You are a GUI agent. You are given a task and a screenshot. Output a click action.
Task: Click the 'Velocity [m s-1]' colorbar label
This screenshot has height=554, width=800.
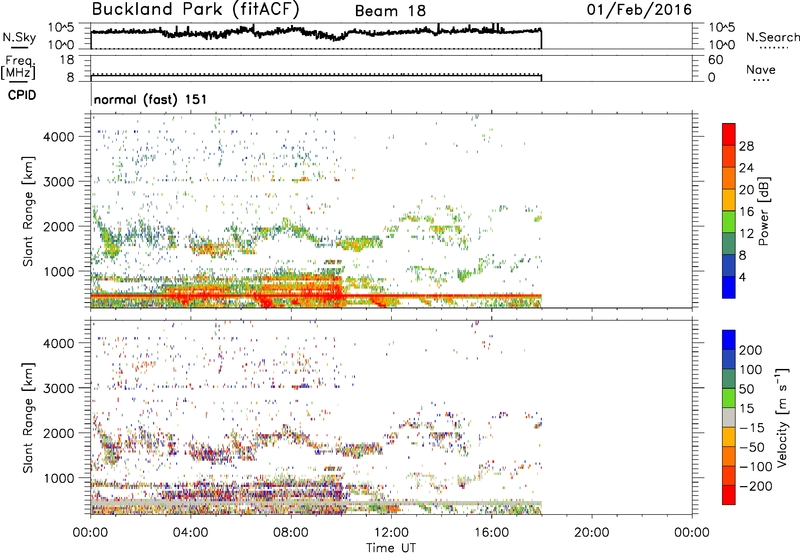pos(782,417)
